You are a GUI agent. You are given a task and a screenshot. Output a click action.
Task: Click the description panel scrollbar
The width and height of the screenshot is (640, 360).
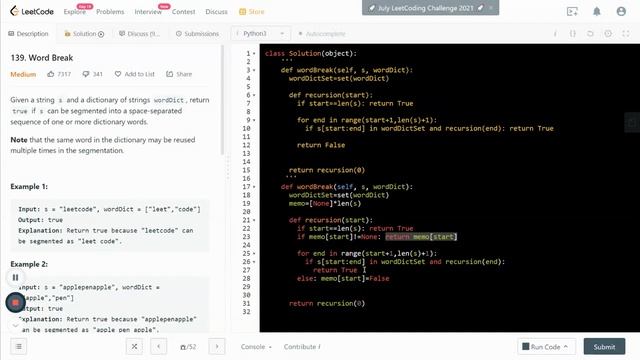coord(222,100)
